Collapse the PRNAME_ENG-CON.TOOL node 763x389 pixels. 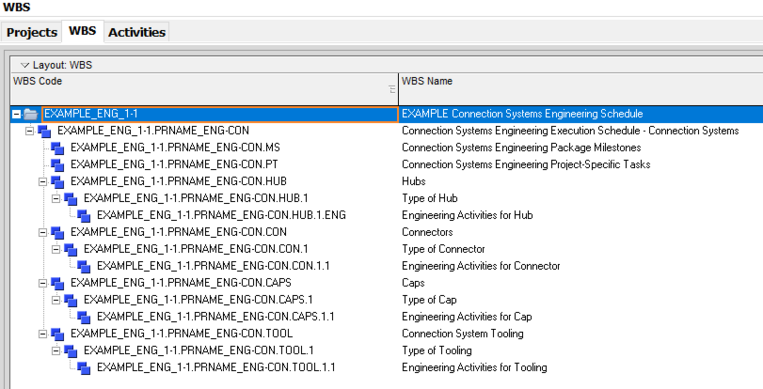click(x=43, y=334)
